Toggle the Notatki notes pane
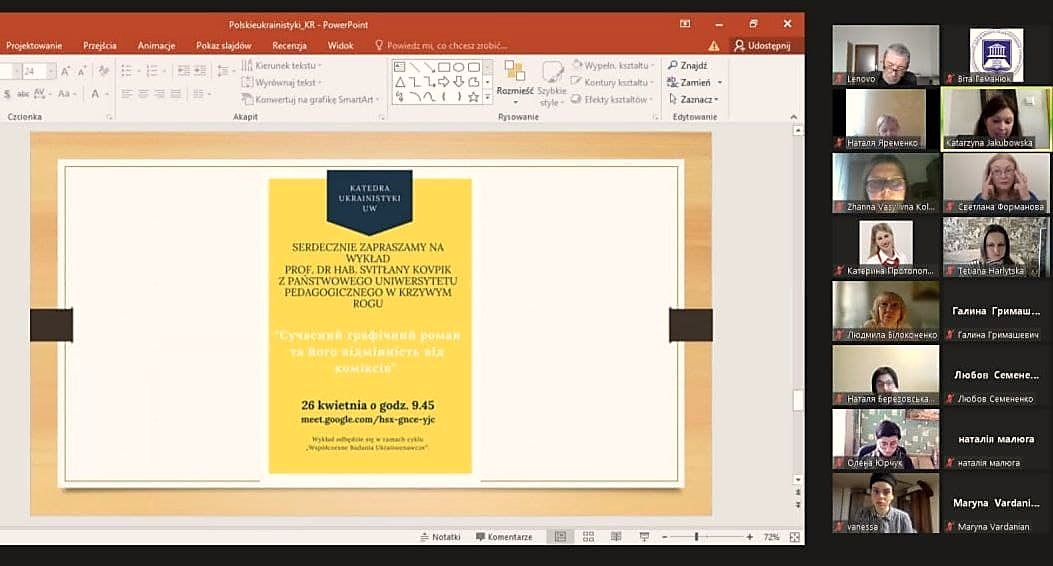 440,537
